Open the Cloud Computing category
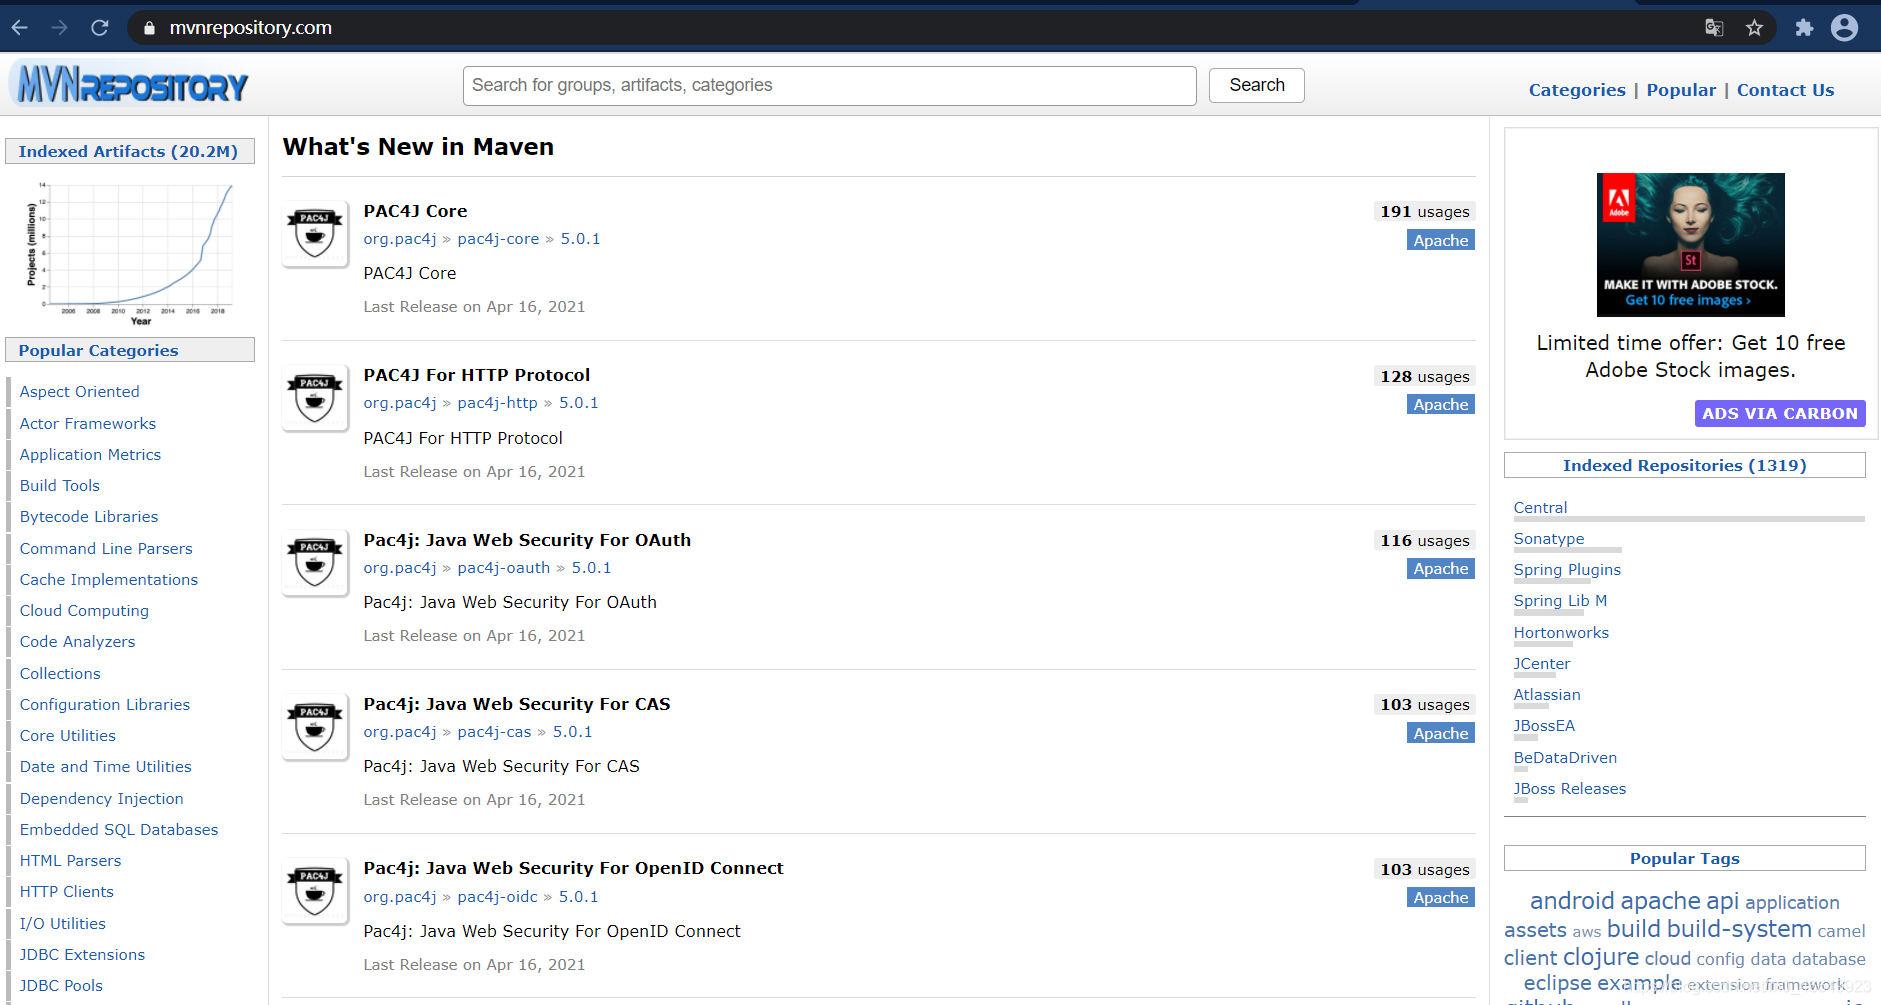The width and height of the screenshot is (1881, 1005). [84, 611]
